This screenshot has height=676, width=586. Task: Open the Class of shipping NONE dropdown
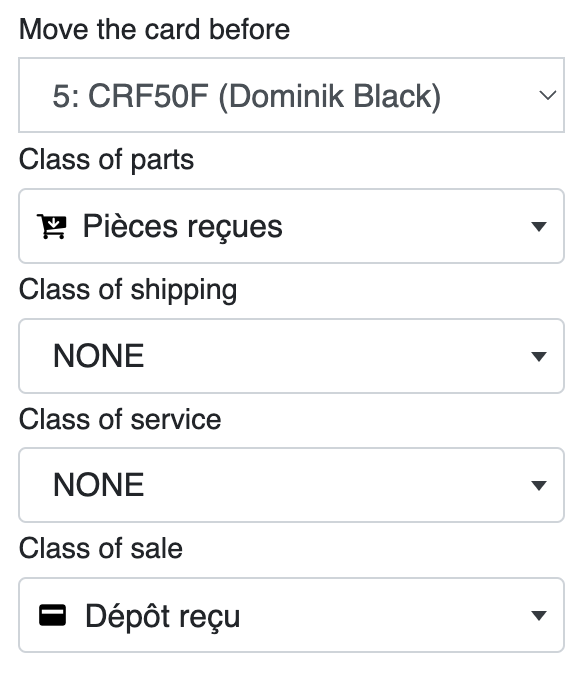point(291,356)
